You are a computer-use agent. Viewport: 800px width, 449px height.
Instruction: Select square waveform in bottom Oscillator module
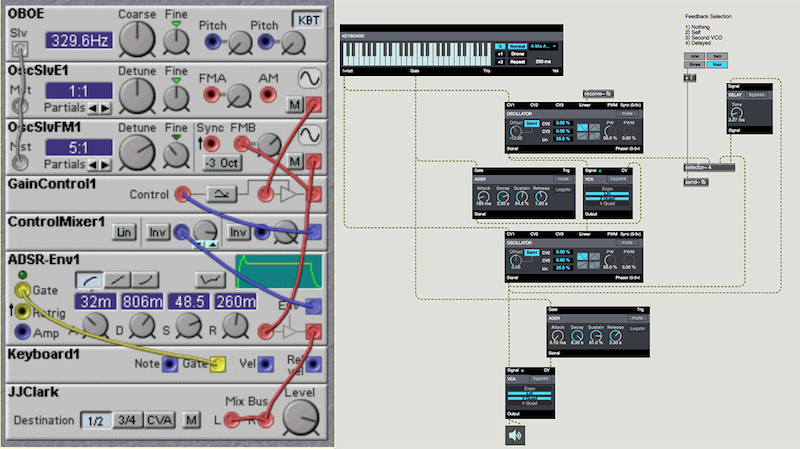pyautogui.click(x=594, y=265)
